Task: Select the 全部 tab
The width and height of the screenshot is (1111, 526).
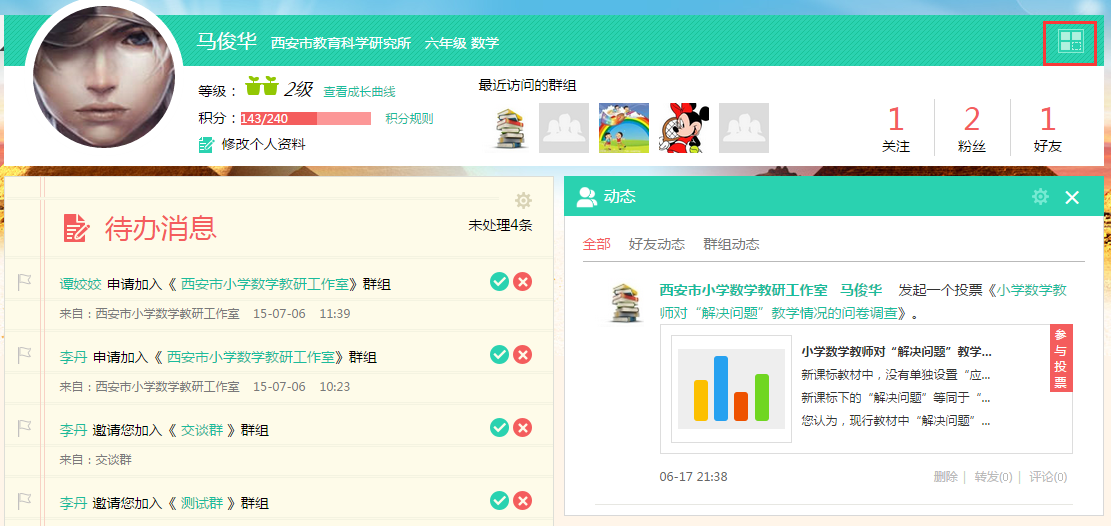Action: (x=597, y=244)
